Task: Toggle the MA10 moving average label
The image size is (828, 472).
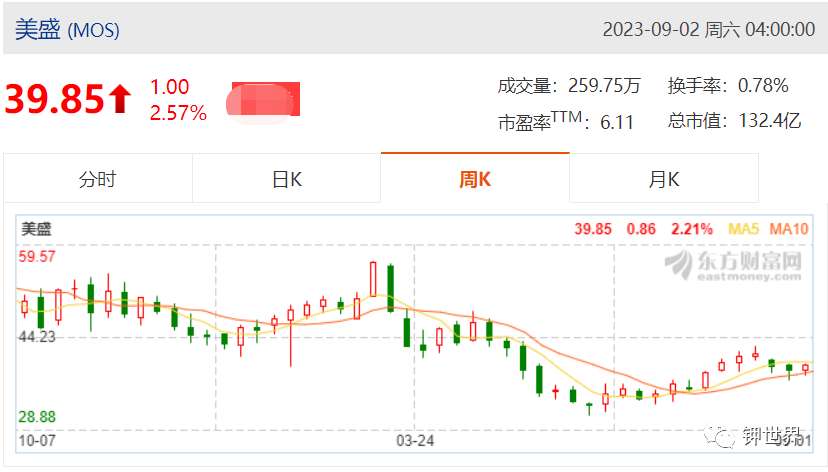Action: (789, 229)
